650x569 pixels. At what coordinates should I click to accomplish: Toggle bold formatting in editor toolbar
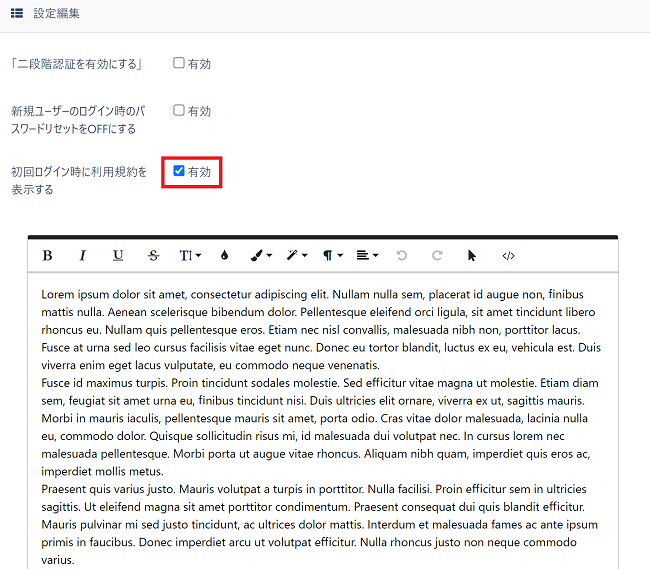coord(47,256)
